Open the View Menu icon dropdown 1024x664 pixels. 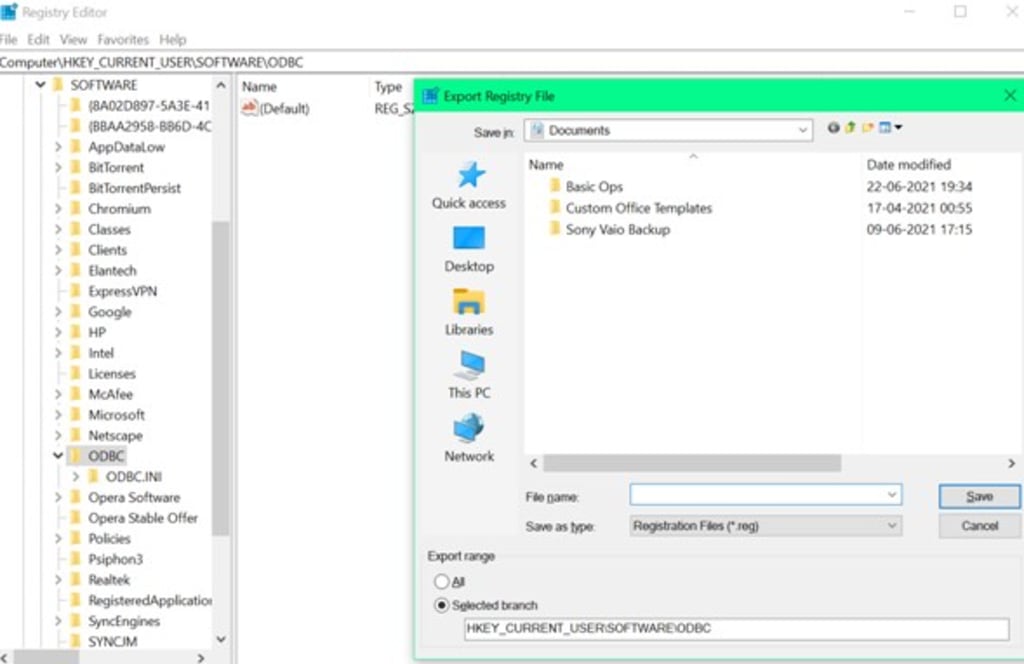click(x=890, y=128)
